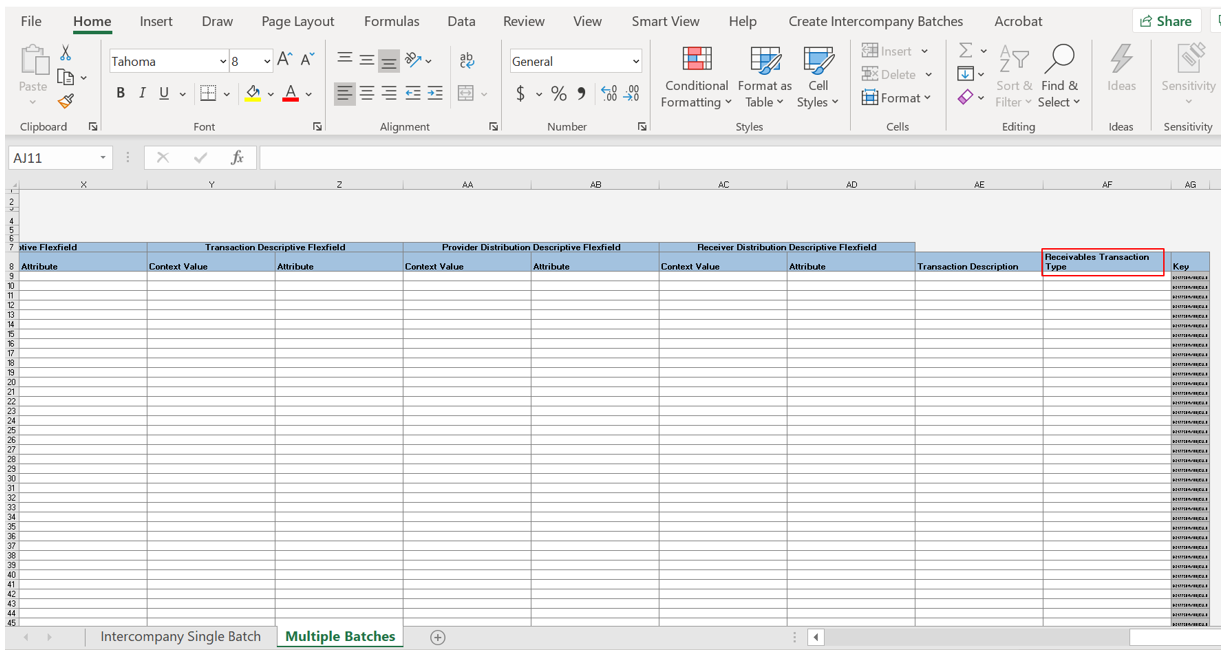Apply yellow Fill Color
1224x650 pixels.
coord(253,93)
